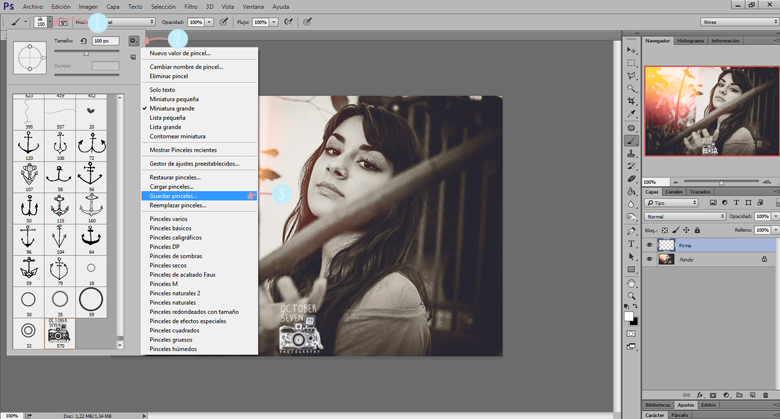Select the Blur tool
The width and height of the screenshot is (780, 419).
pyautogui.click(x=631, y=204)
